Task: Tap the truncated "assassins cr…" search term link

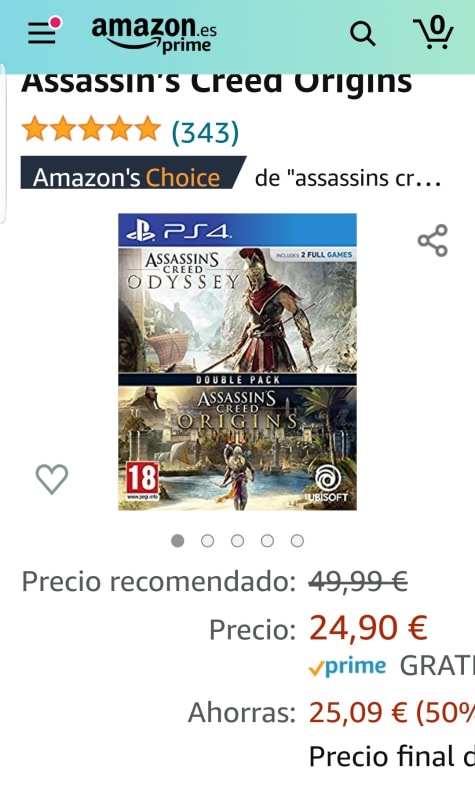Action: (348, 178)
